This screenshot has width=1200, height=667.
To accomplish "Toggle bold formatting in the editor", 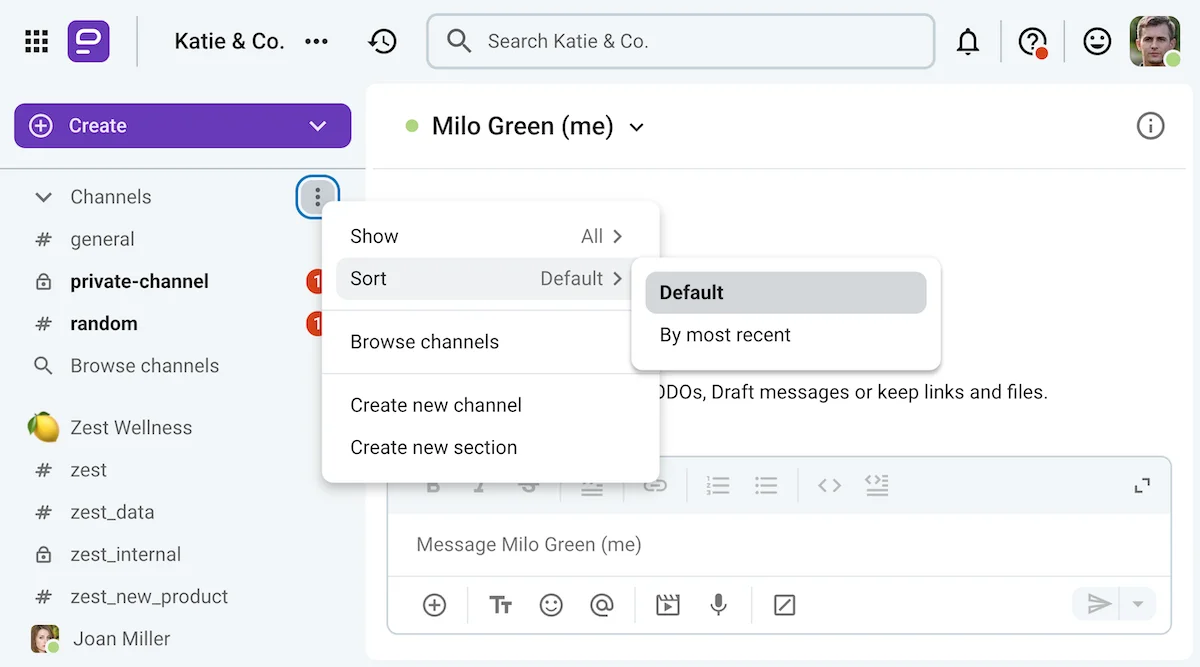I will tap(433, 485).
